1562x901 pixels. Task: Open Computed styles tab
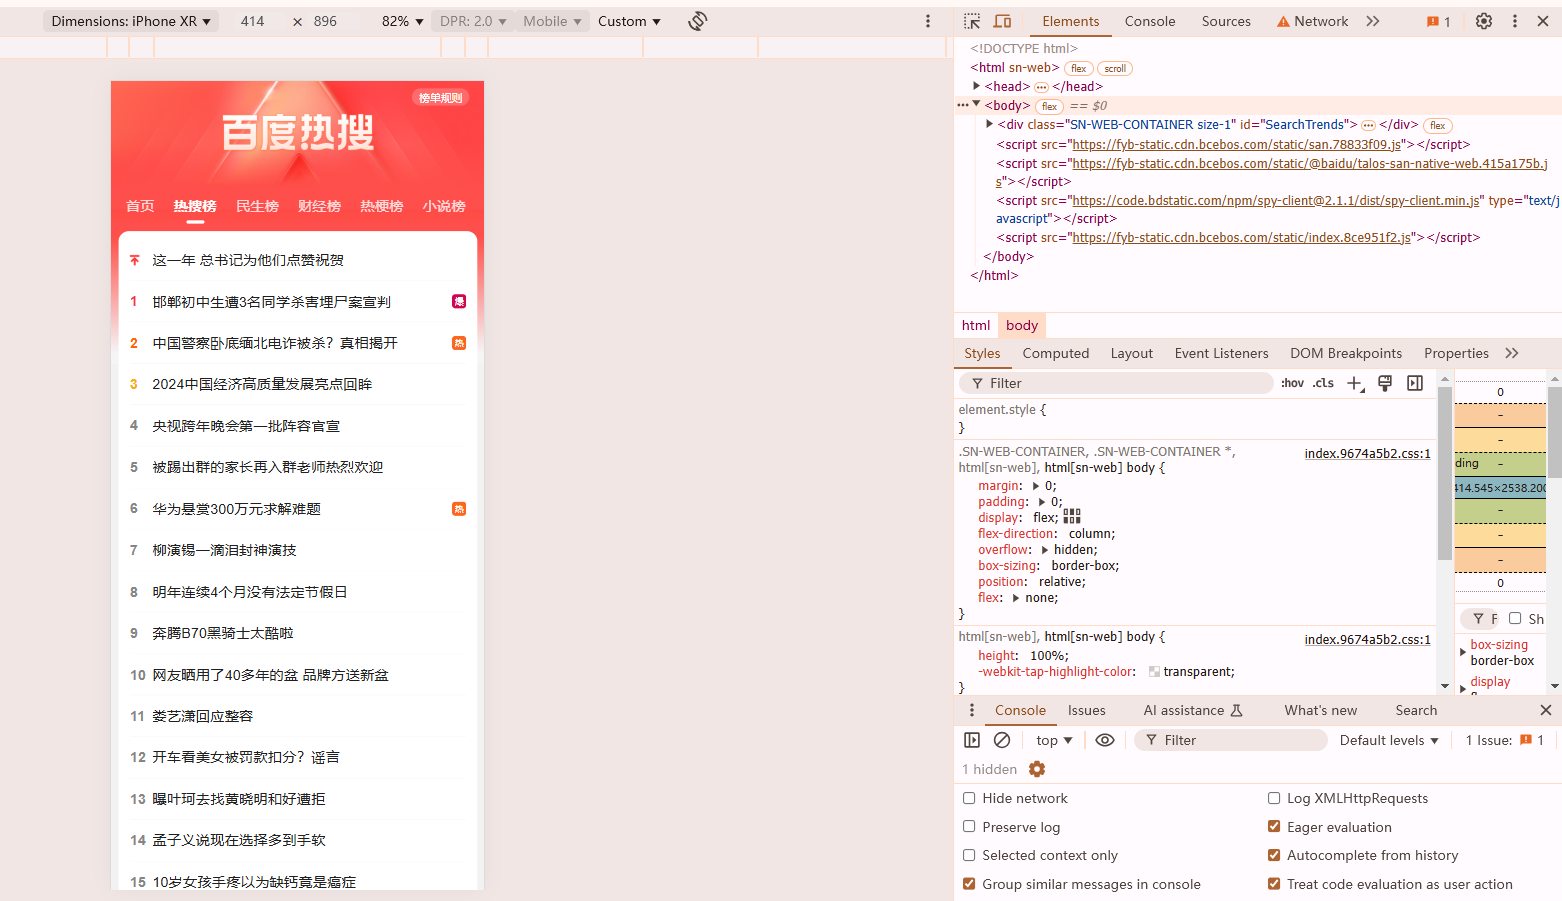click(1056, 353)
